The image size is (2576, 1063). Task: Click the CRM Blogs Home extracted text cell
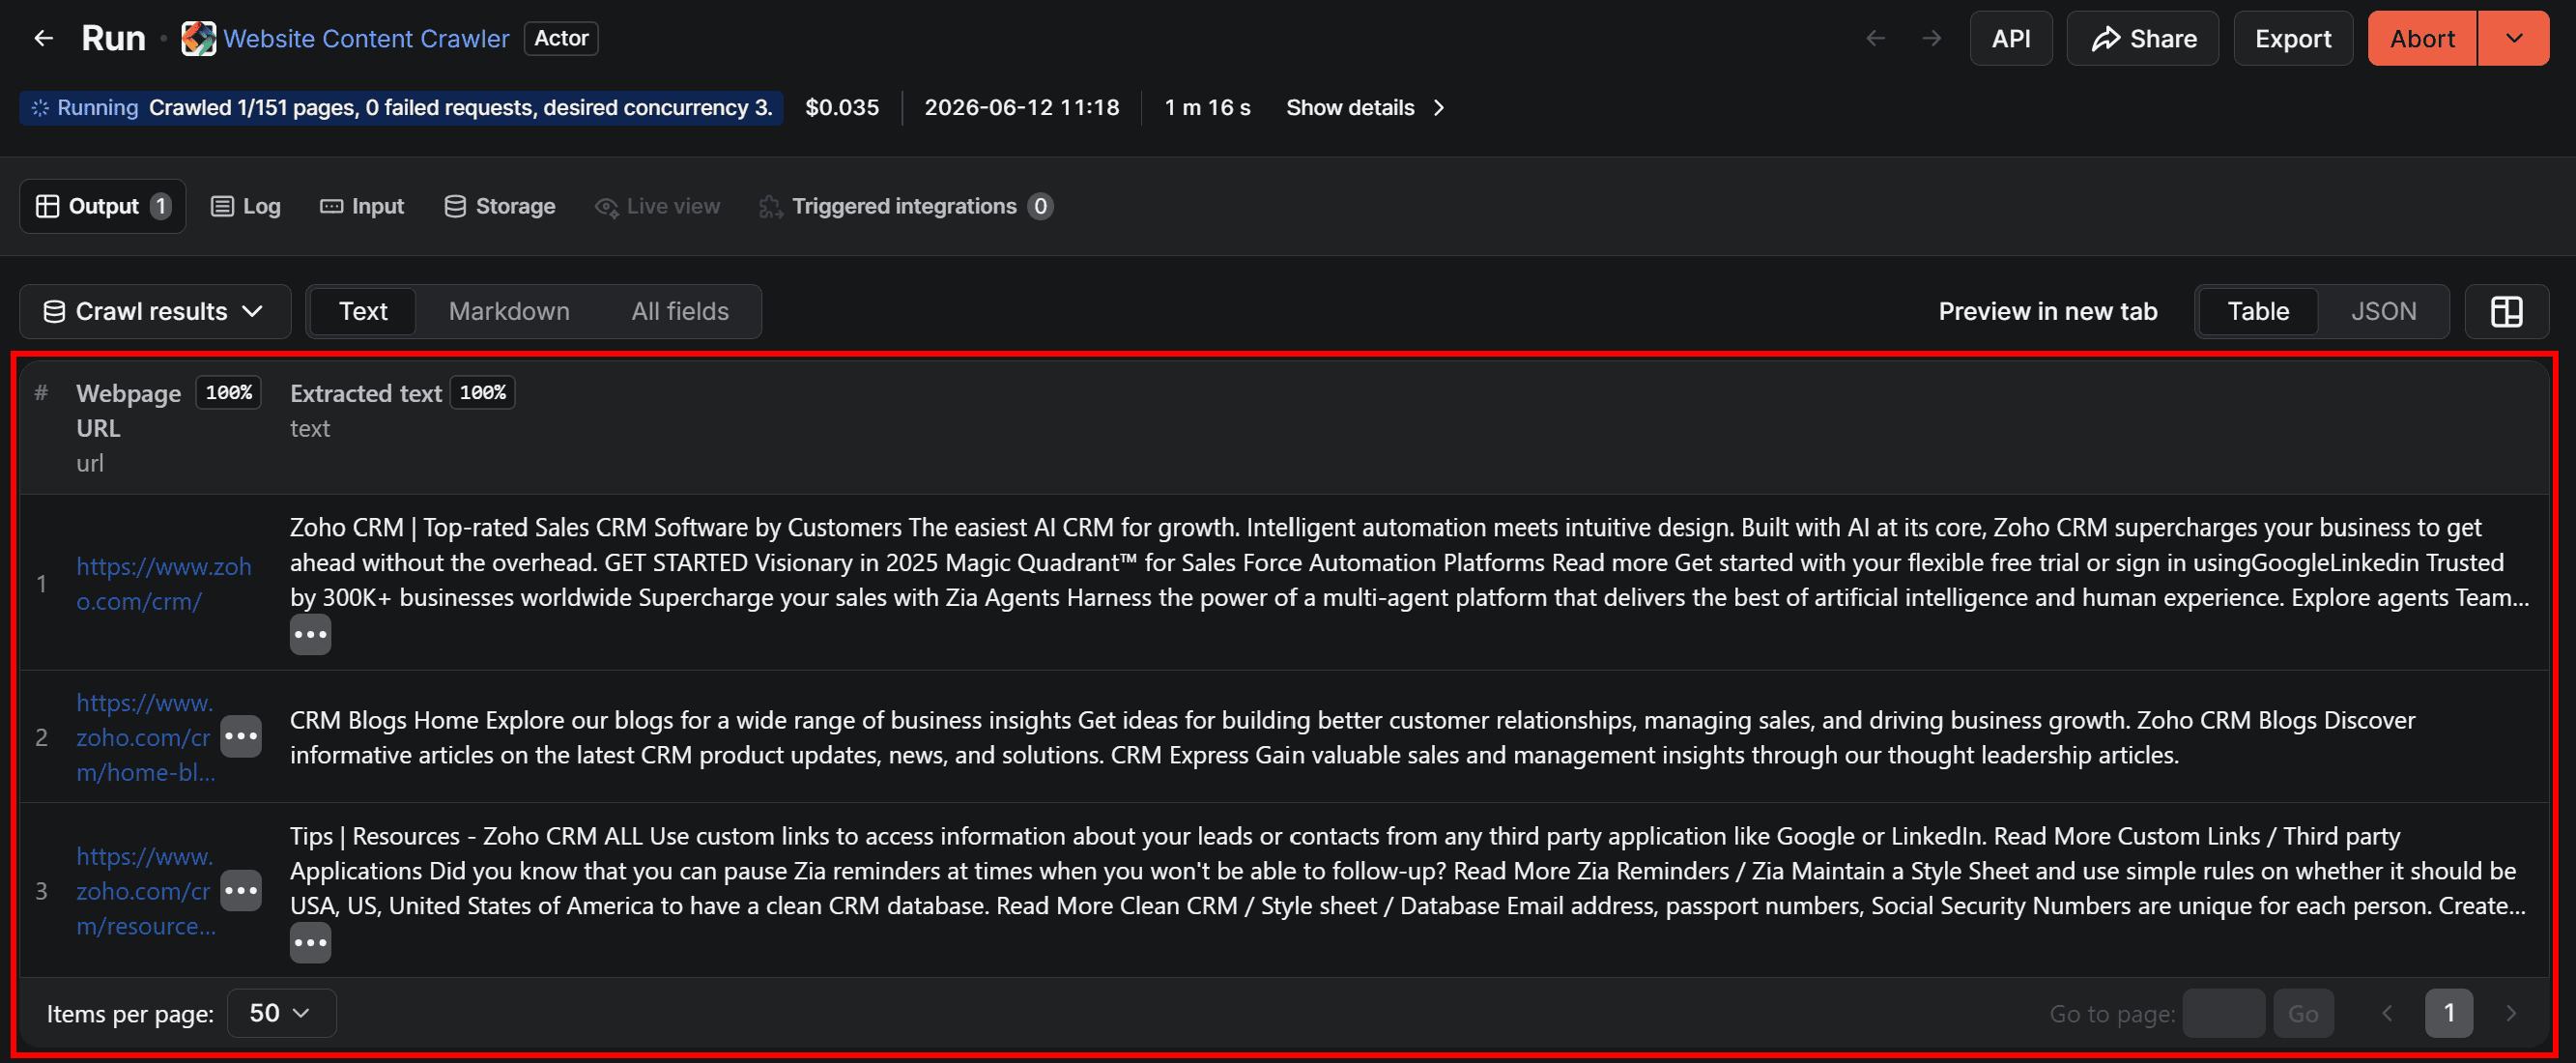tap(1352, 737)
